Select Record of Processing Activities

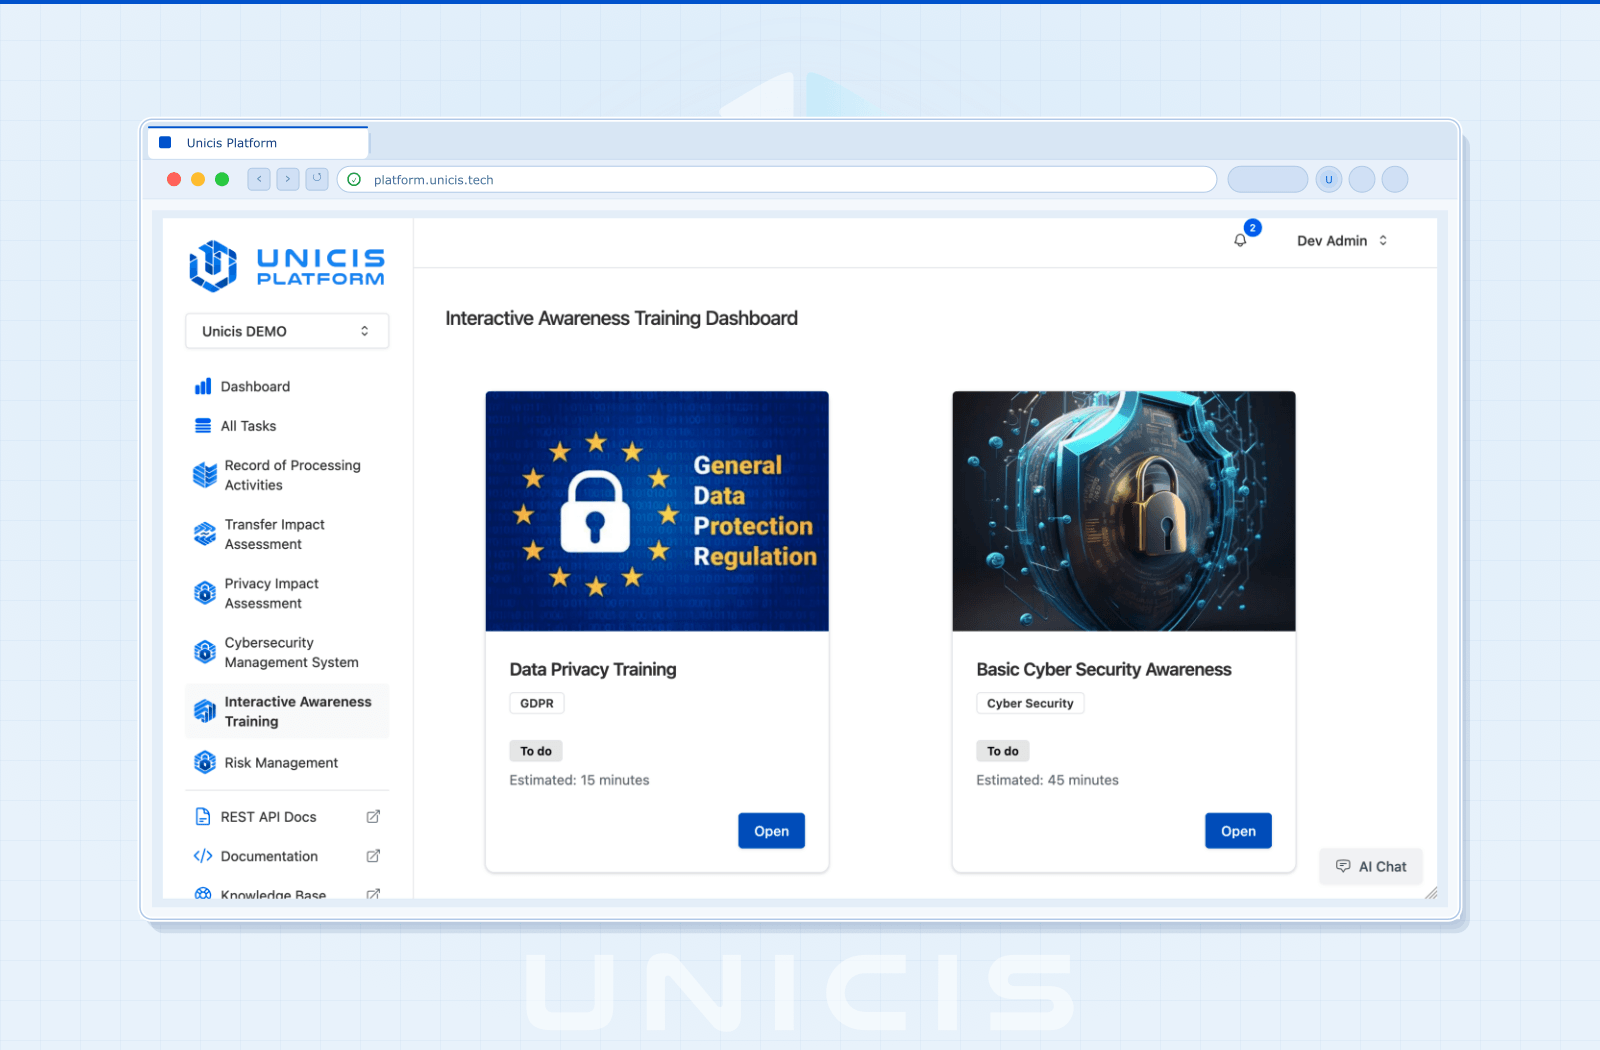point(287,475)
